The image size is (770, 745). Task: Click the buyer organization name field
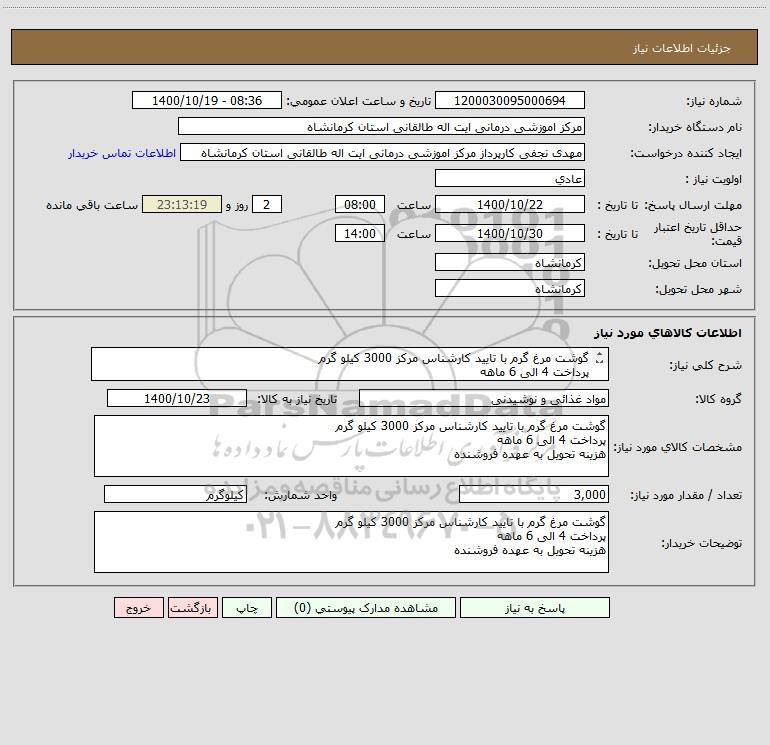pos(381,126)
